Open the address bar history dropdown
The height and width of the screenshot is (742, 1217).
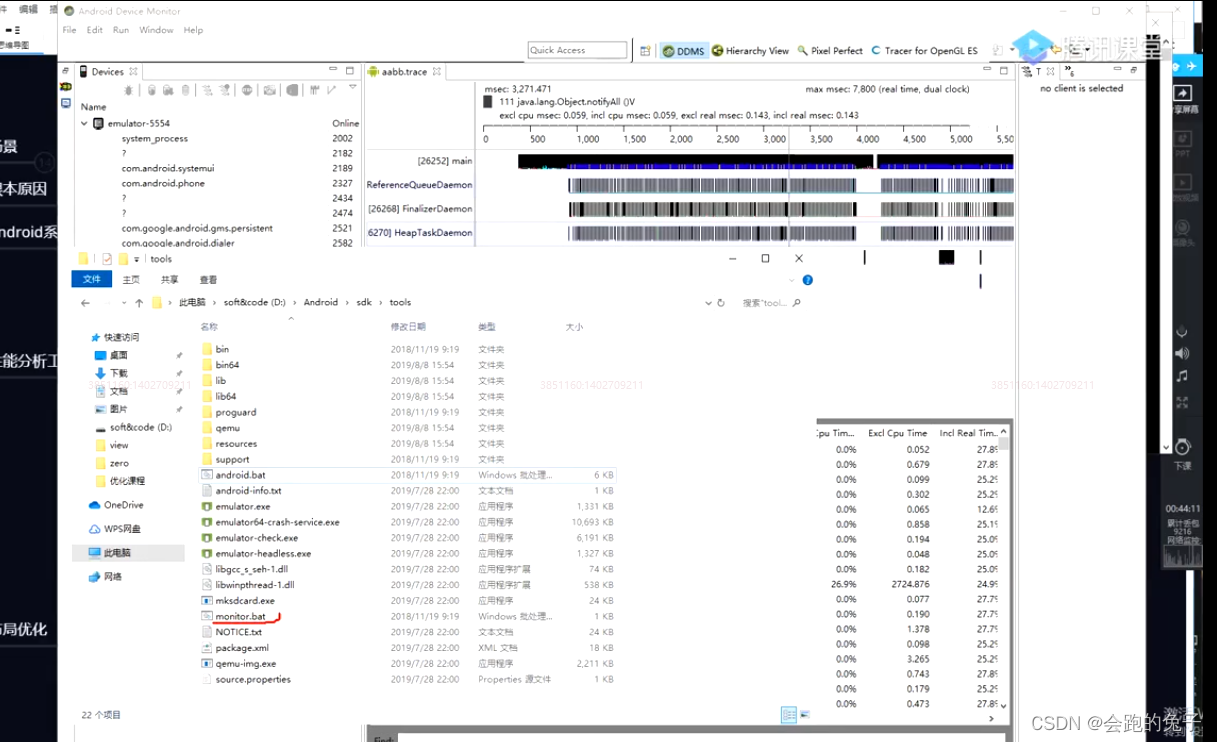[708, 302]
